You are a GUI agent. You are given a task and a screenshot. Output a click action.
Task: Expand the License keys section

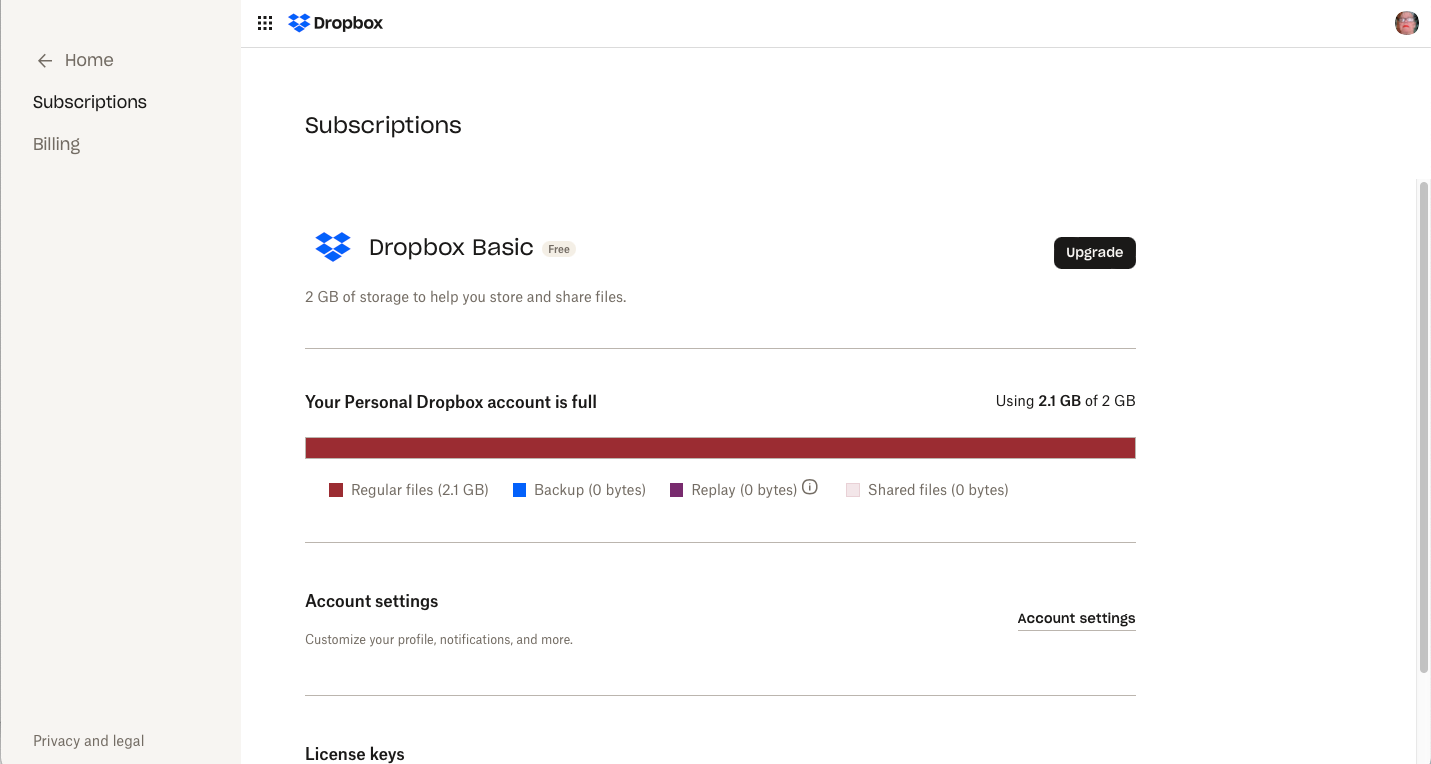(354, 753)
